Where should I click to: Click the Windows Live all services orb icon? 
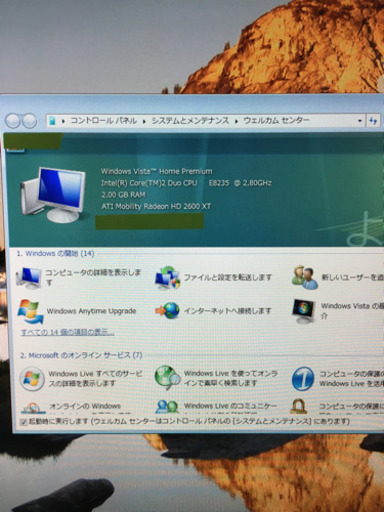[32, 379]
